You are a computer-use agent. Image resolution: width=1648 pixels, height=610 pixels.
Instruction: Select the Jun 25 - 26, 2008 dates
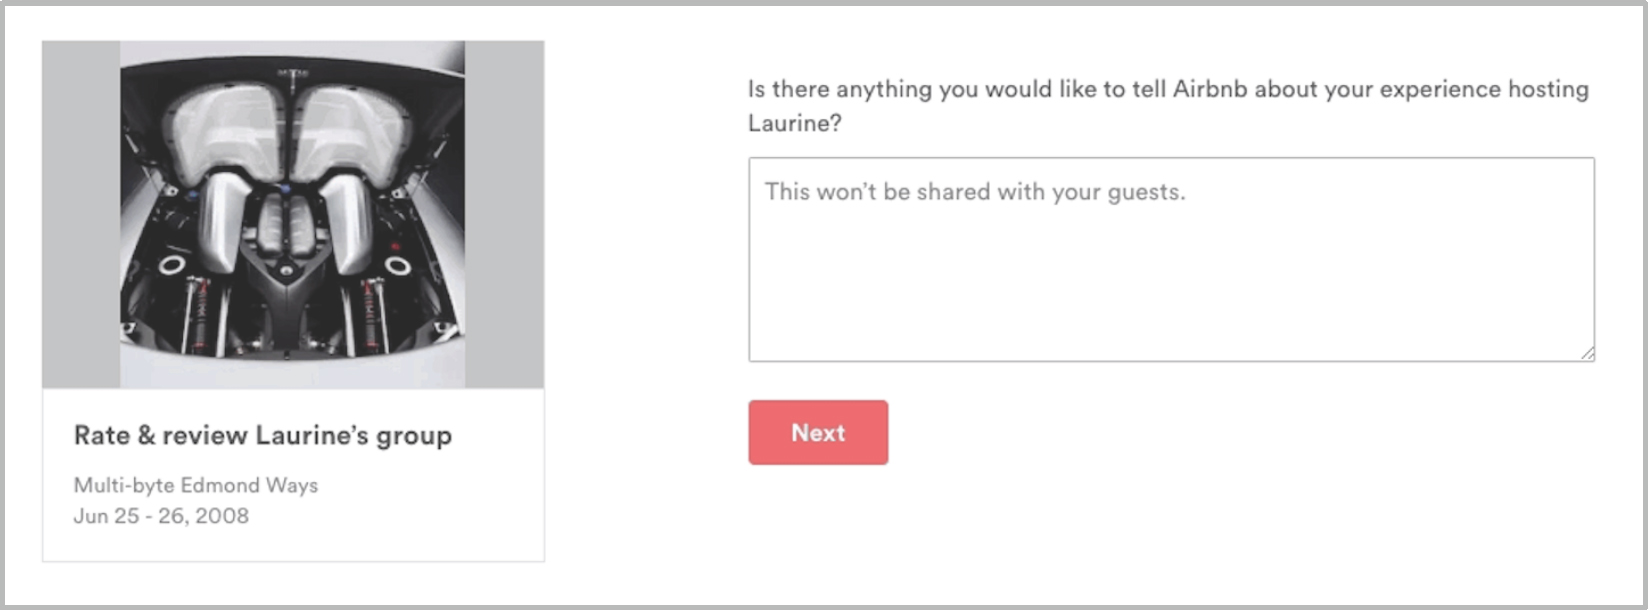click(x=161, y=516)
